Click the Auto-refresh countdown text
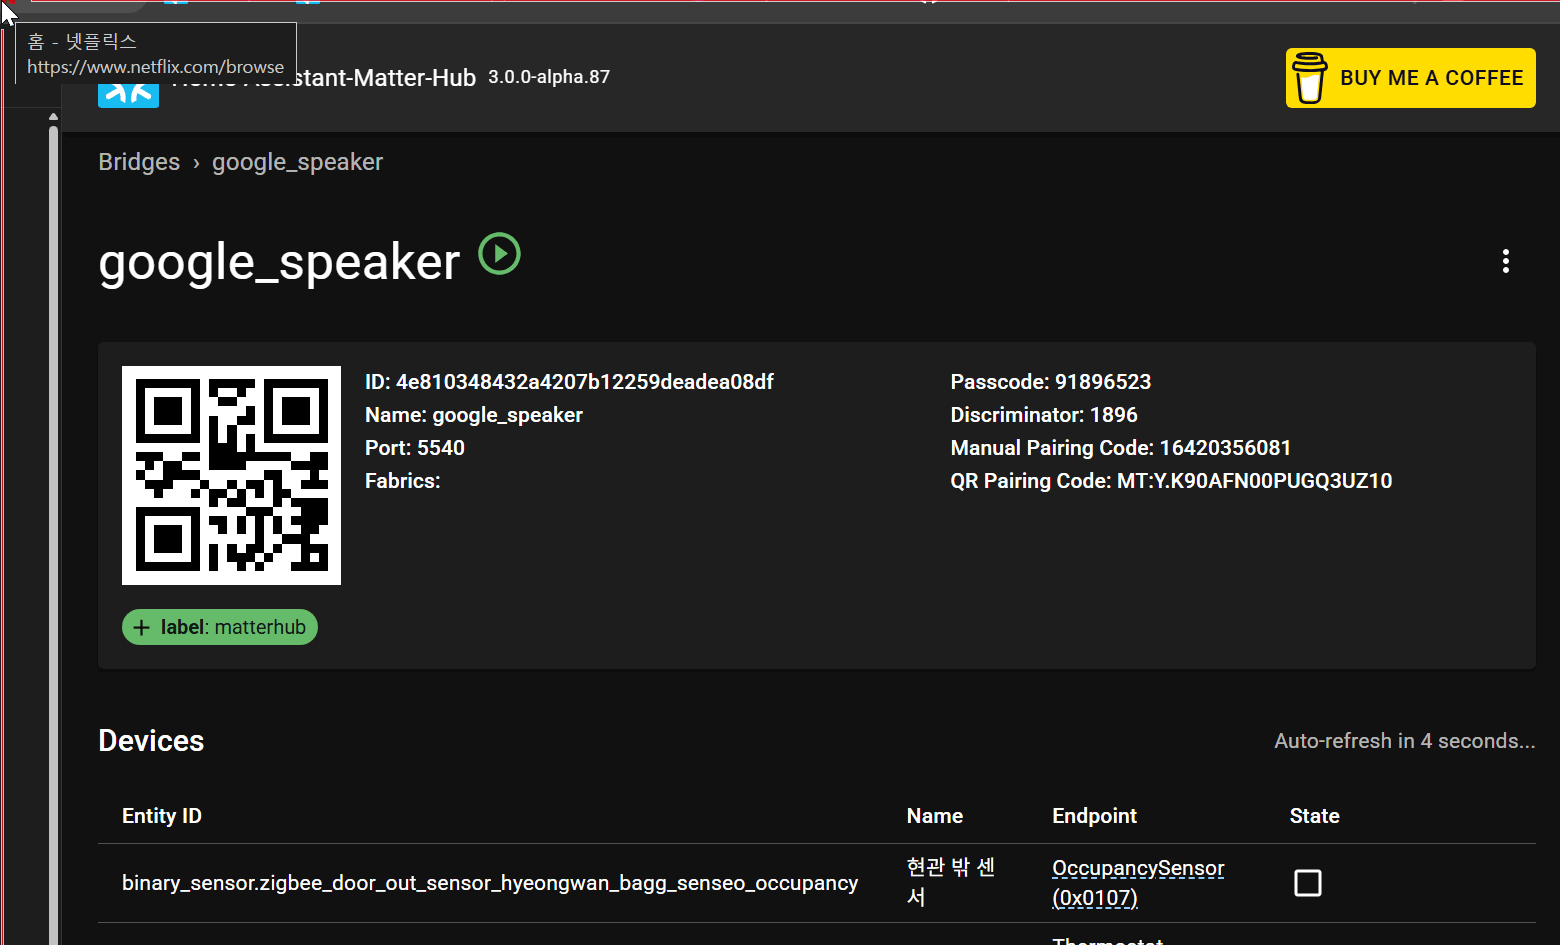Image resolution: width=1560 pixels, height=945 pixels. (1404, 741)
